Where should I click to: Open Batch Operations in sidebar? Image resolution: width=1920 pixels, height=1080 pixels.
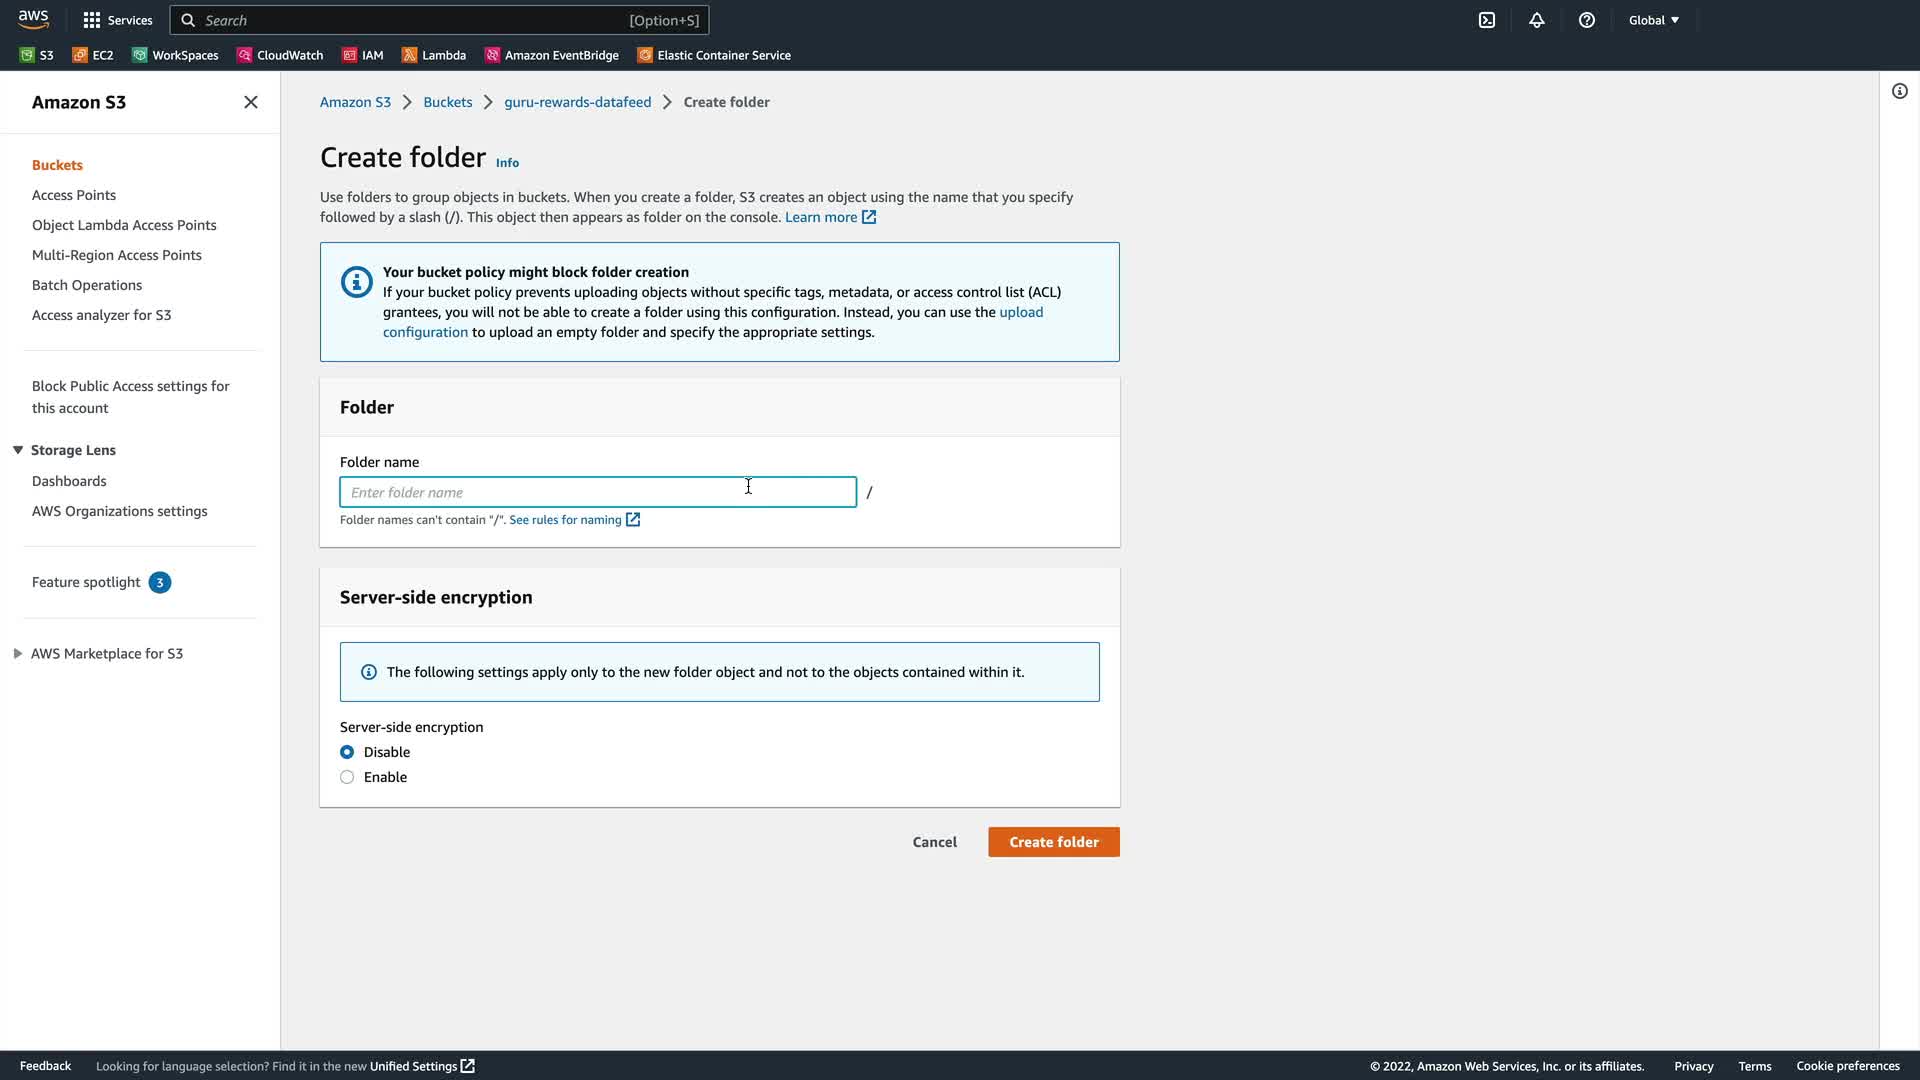(x=87, y=285)
